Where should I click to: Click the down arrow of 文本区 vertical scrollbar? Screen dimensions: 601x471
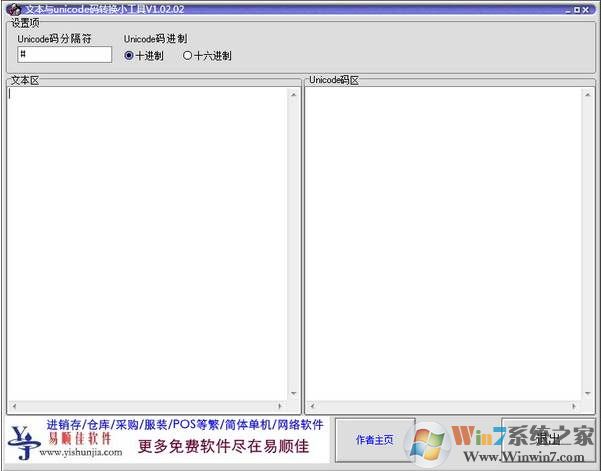point(294,394)
